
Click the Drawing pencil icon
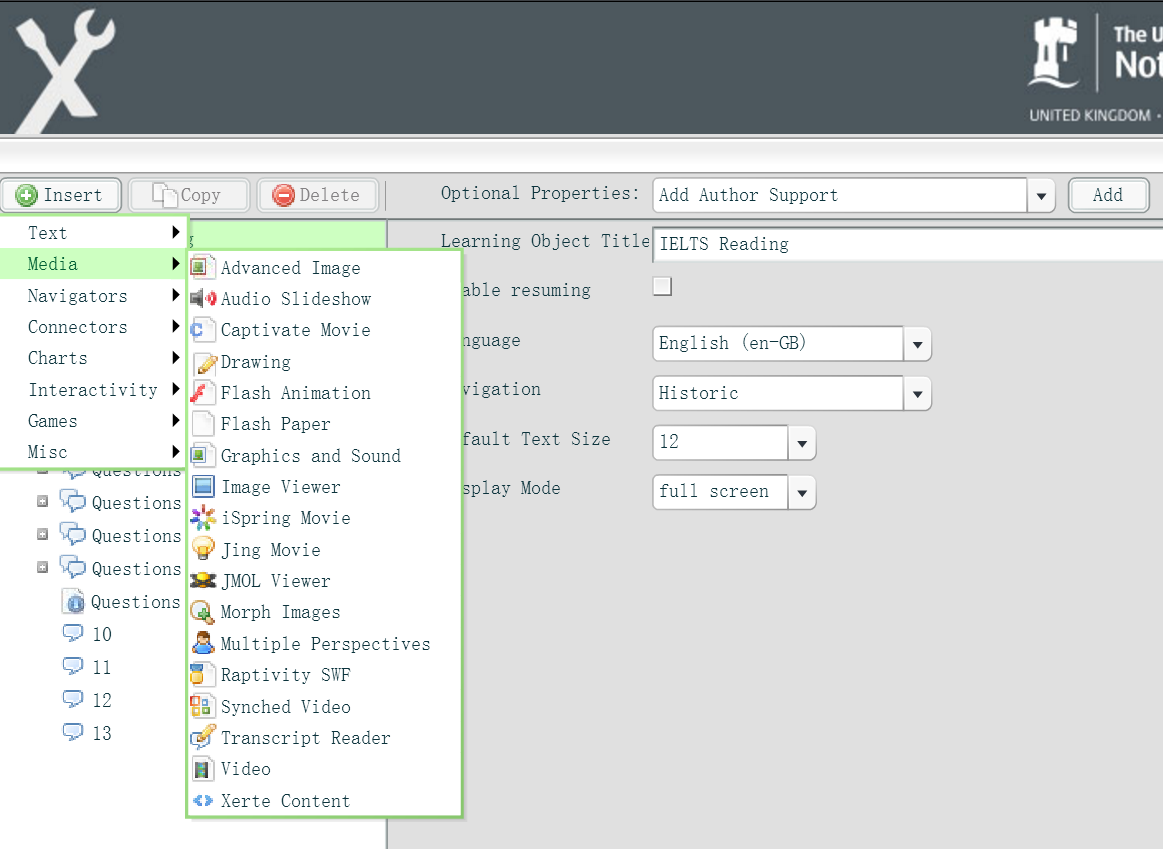click(x=205, y=363)
